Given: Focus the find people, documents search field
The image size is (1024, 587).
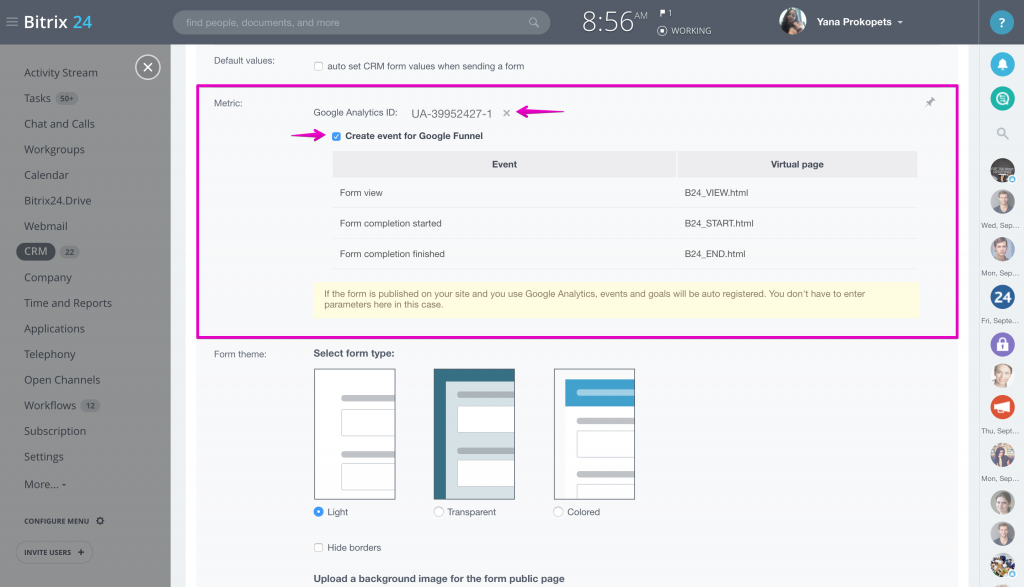Looking at the screenshot, I should click(361, 22).
